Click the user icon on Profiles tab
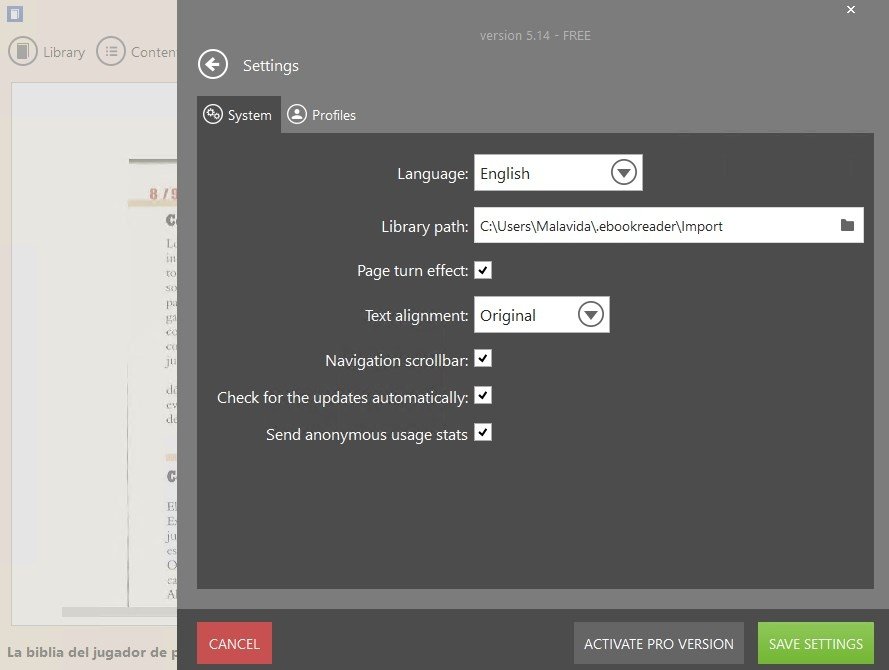 (297, 115)
